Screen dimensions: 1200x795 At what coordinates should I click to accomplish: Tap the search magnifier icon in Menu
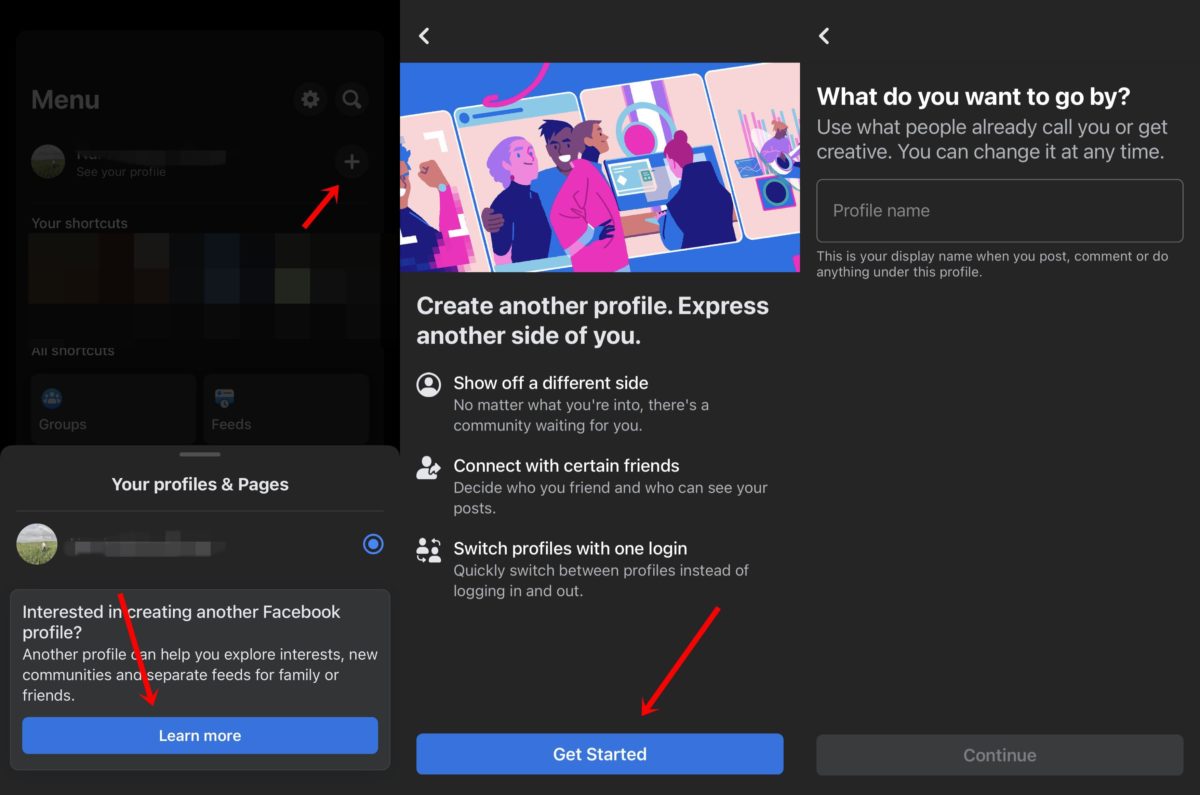351,99
